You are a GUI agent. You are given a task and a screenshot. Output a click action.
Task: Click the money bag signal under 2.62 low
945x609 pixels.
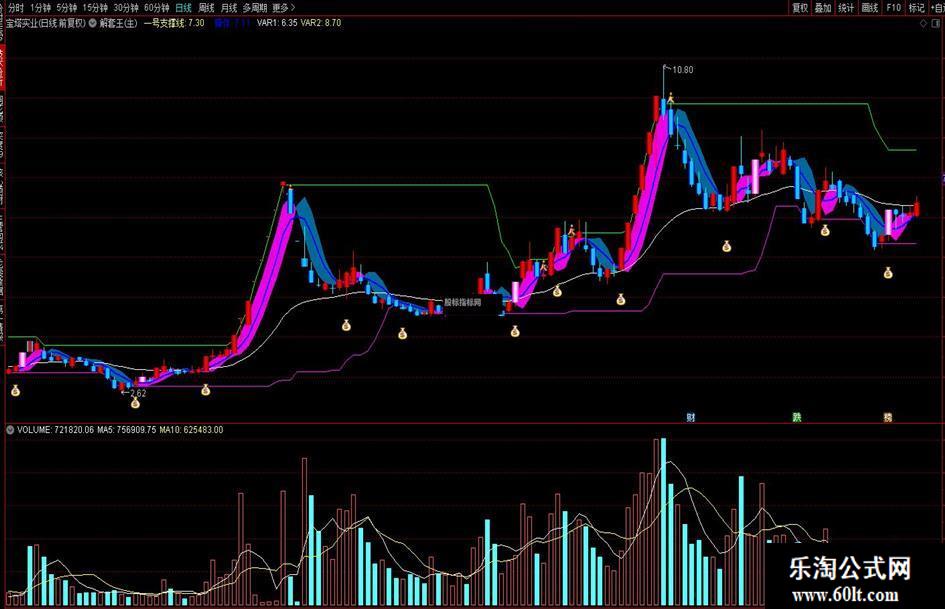tap(135, 403)
